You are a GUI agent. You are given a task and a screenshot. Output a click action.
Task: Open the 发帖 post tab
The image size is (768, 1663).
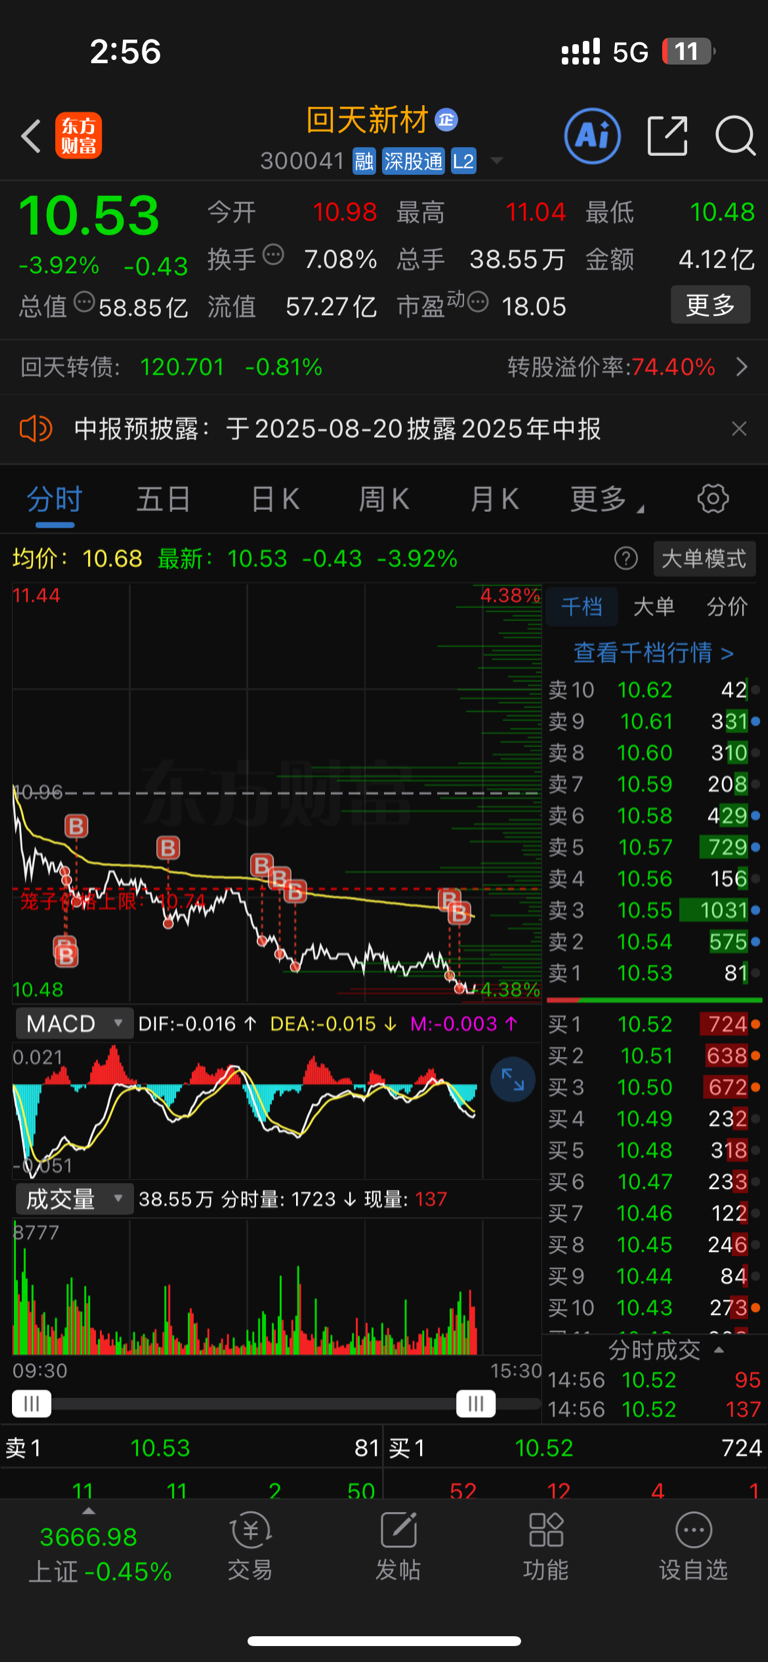pyautogui.click(x=398, y=1547)
